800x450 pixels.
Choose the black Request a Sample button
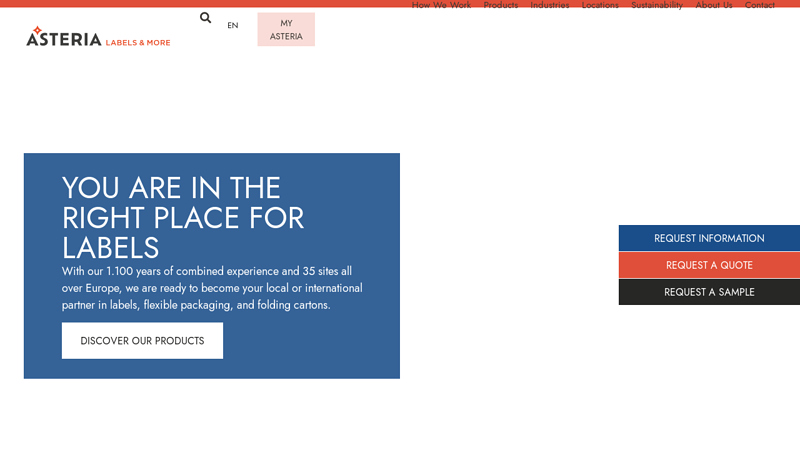[709, 292]
